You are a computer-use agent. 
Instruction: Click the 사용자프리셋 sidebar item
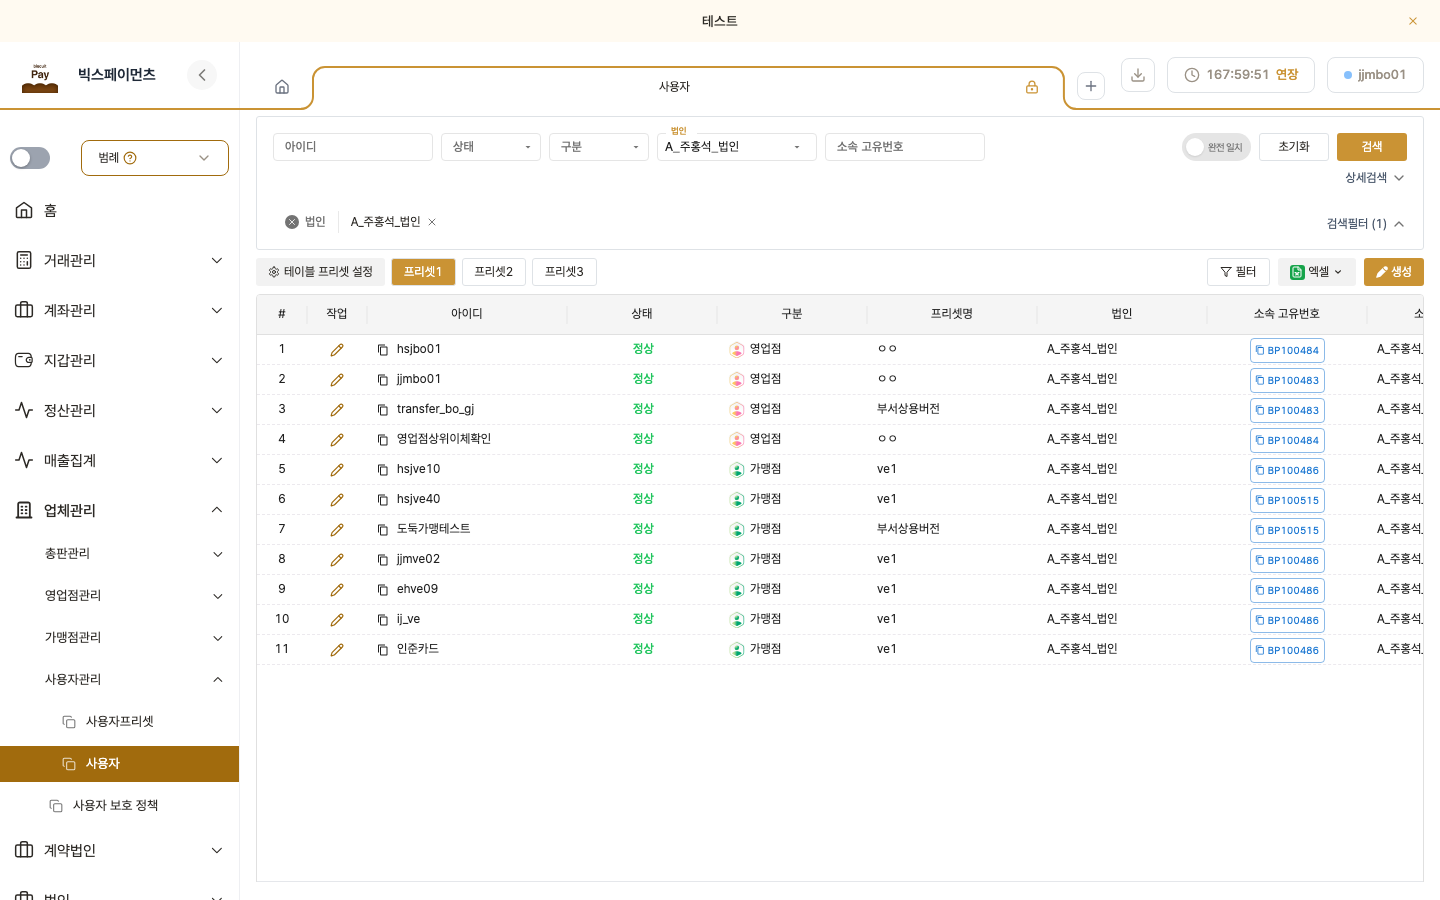click(120, 721)
